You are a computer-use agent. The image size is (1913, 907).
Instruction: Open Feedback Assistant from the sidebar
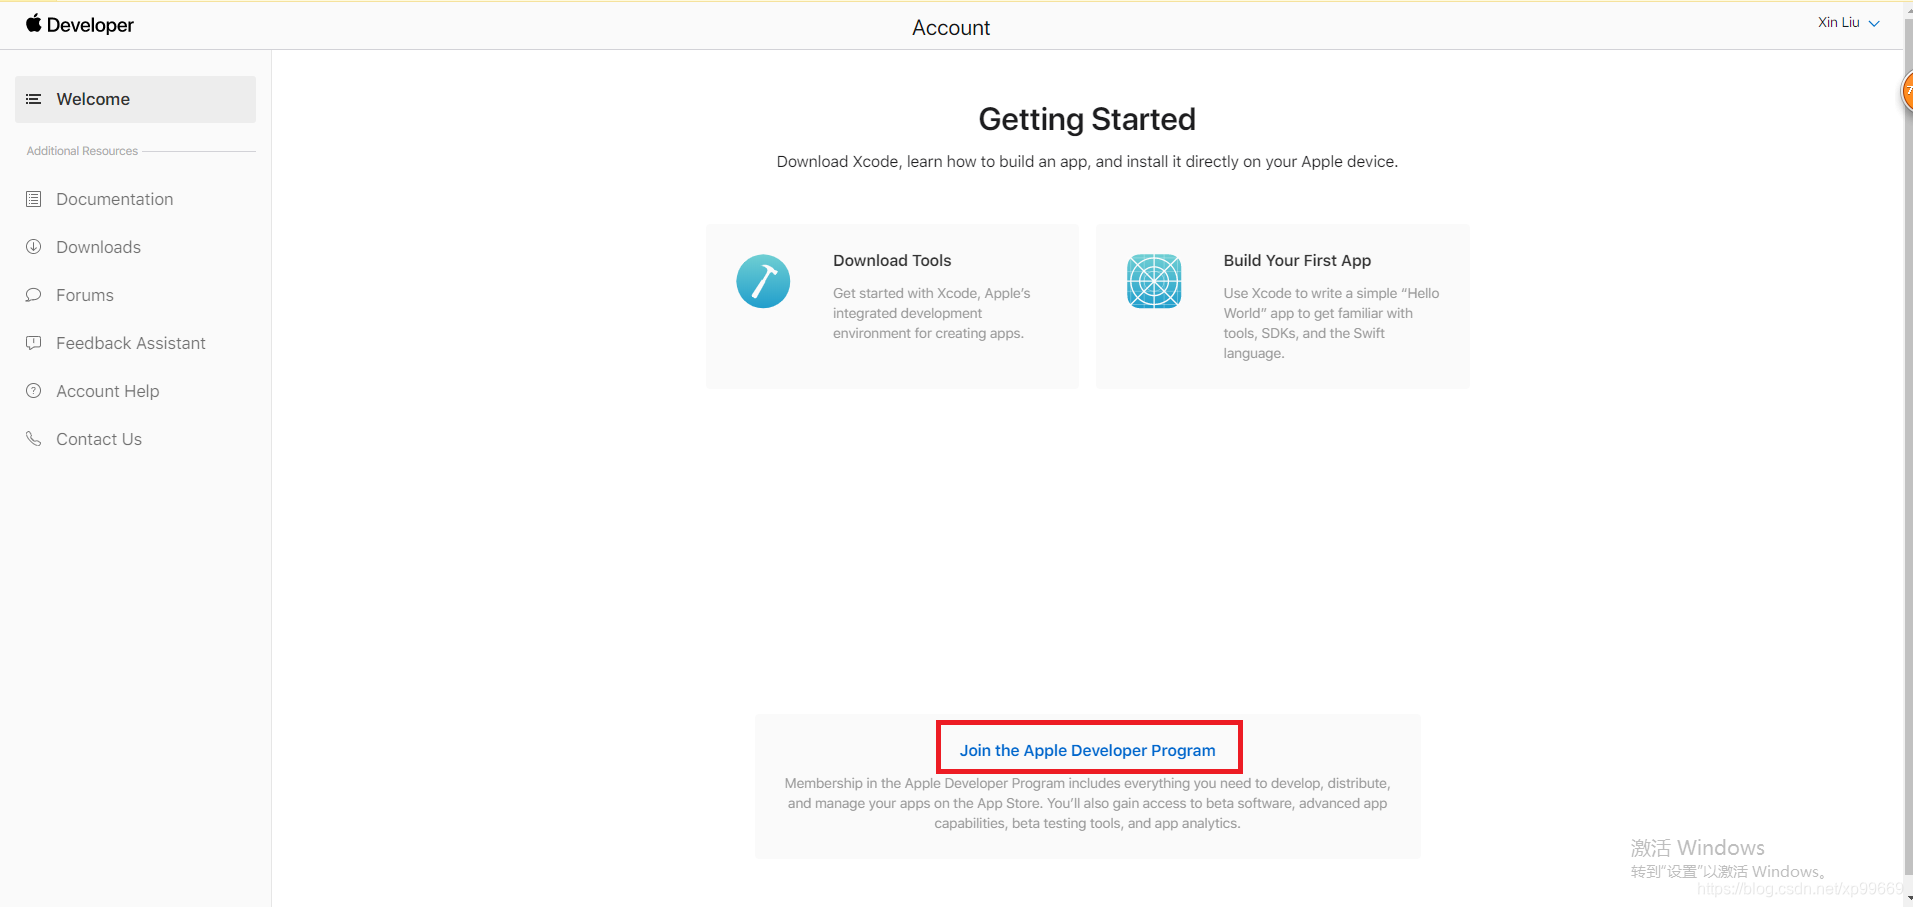tap(131, 343)
